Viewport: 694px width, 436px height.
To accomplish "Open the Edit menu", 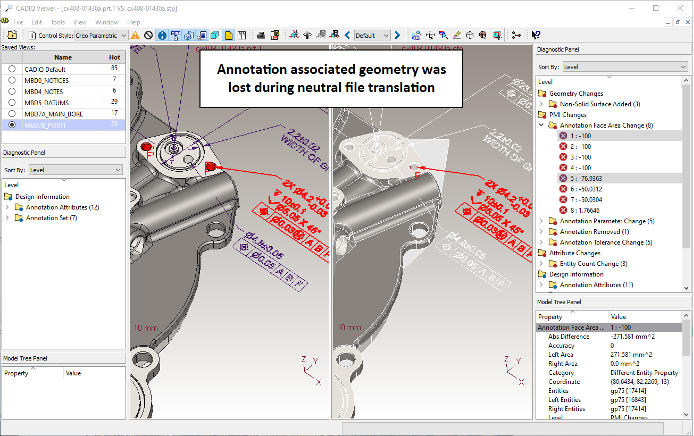I will [x=37, y=22].
